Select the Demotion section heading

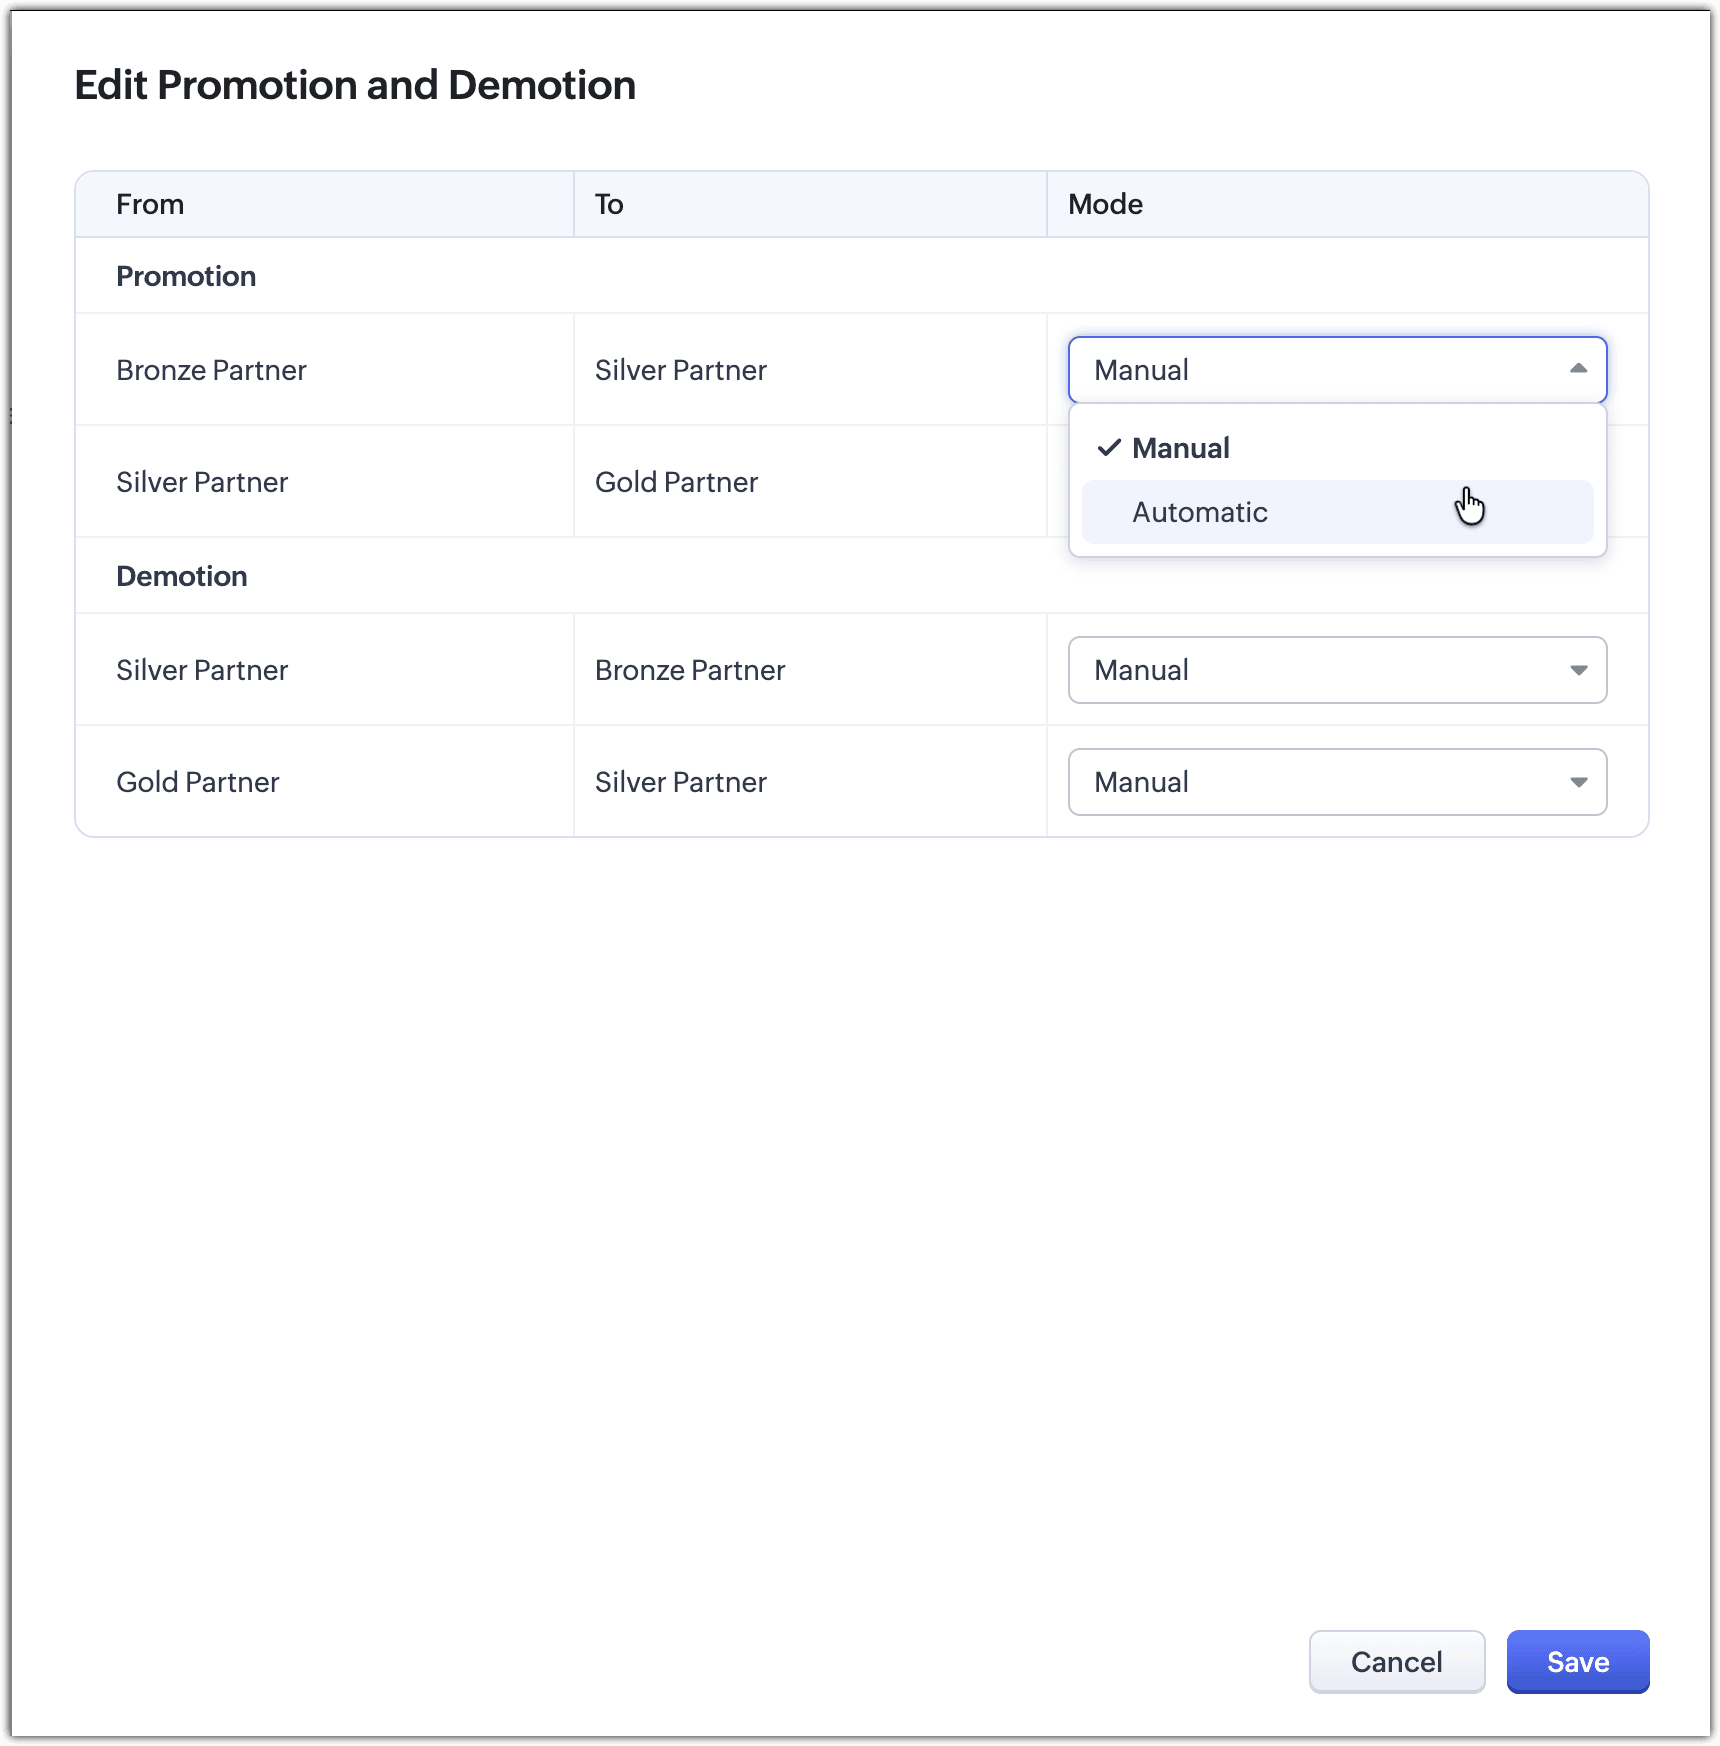click(x=182, y=576)
